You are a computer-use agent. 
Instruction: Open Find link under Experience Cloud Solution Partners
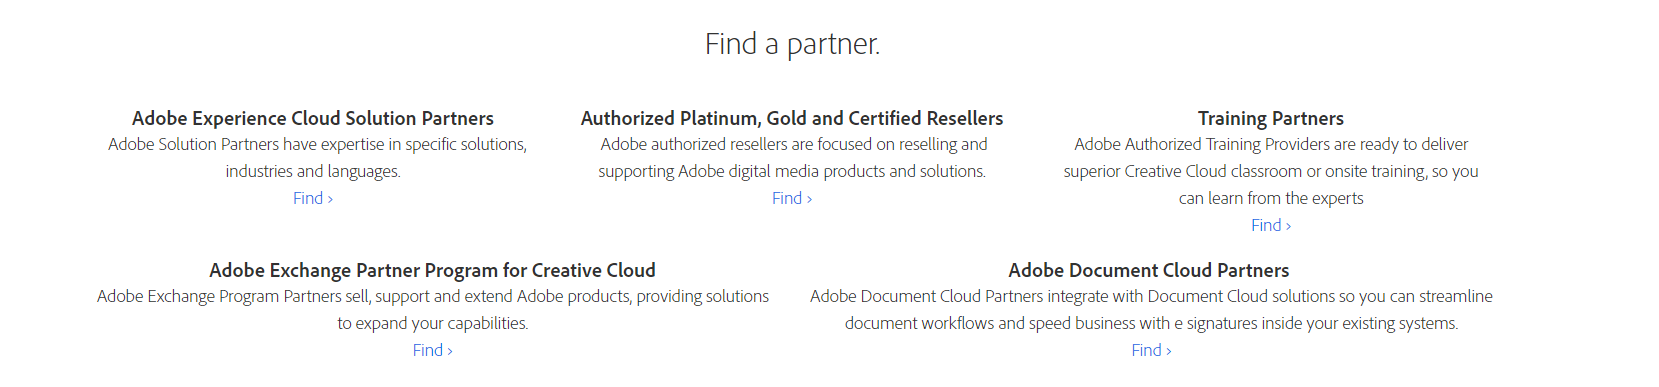(x=313, y=198)
